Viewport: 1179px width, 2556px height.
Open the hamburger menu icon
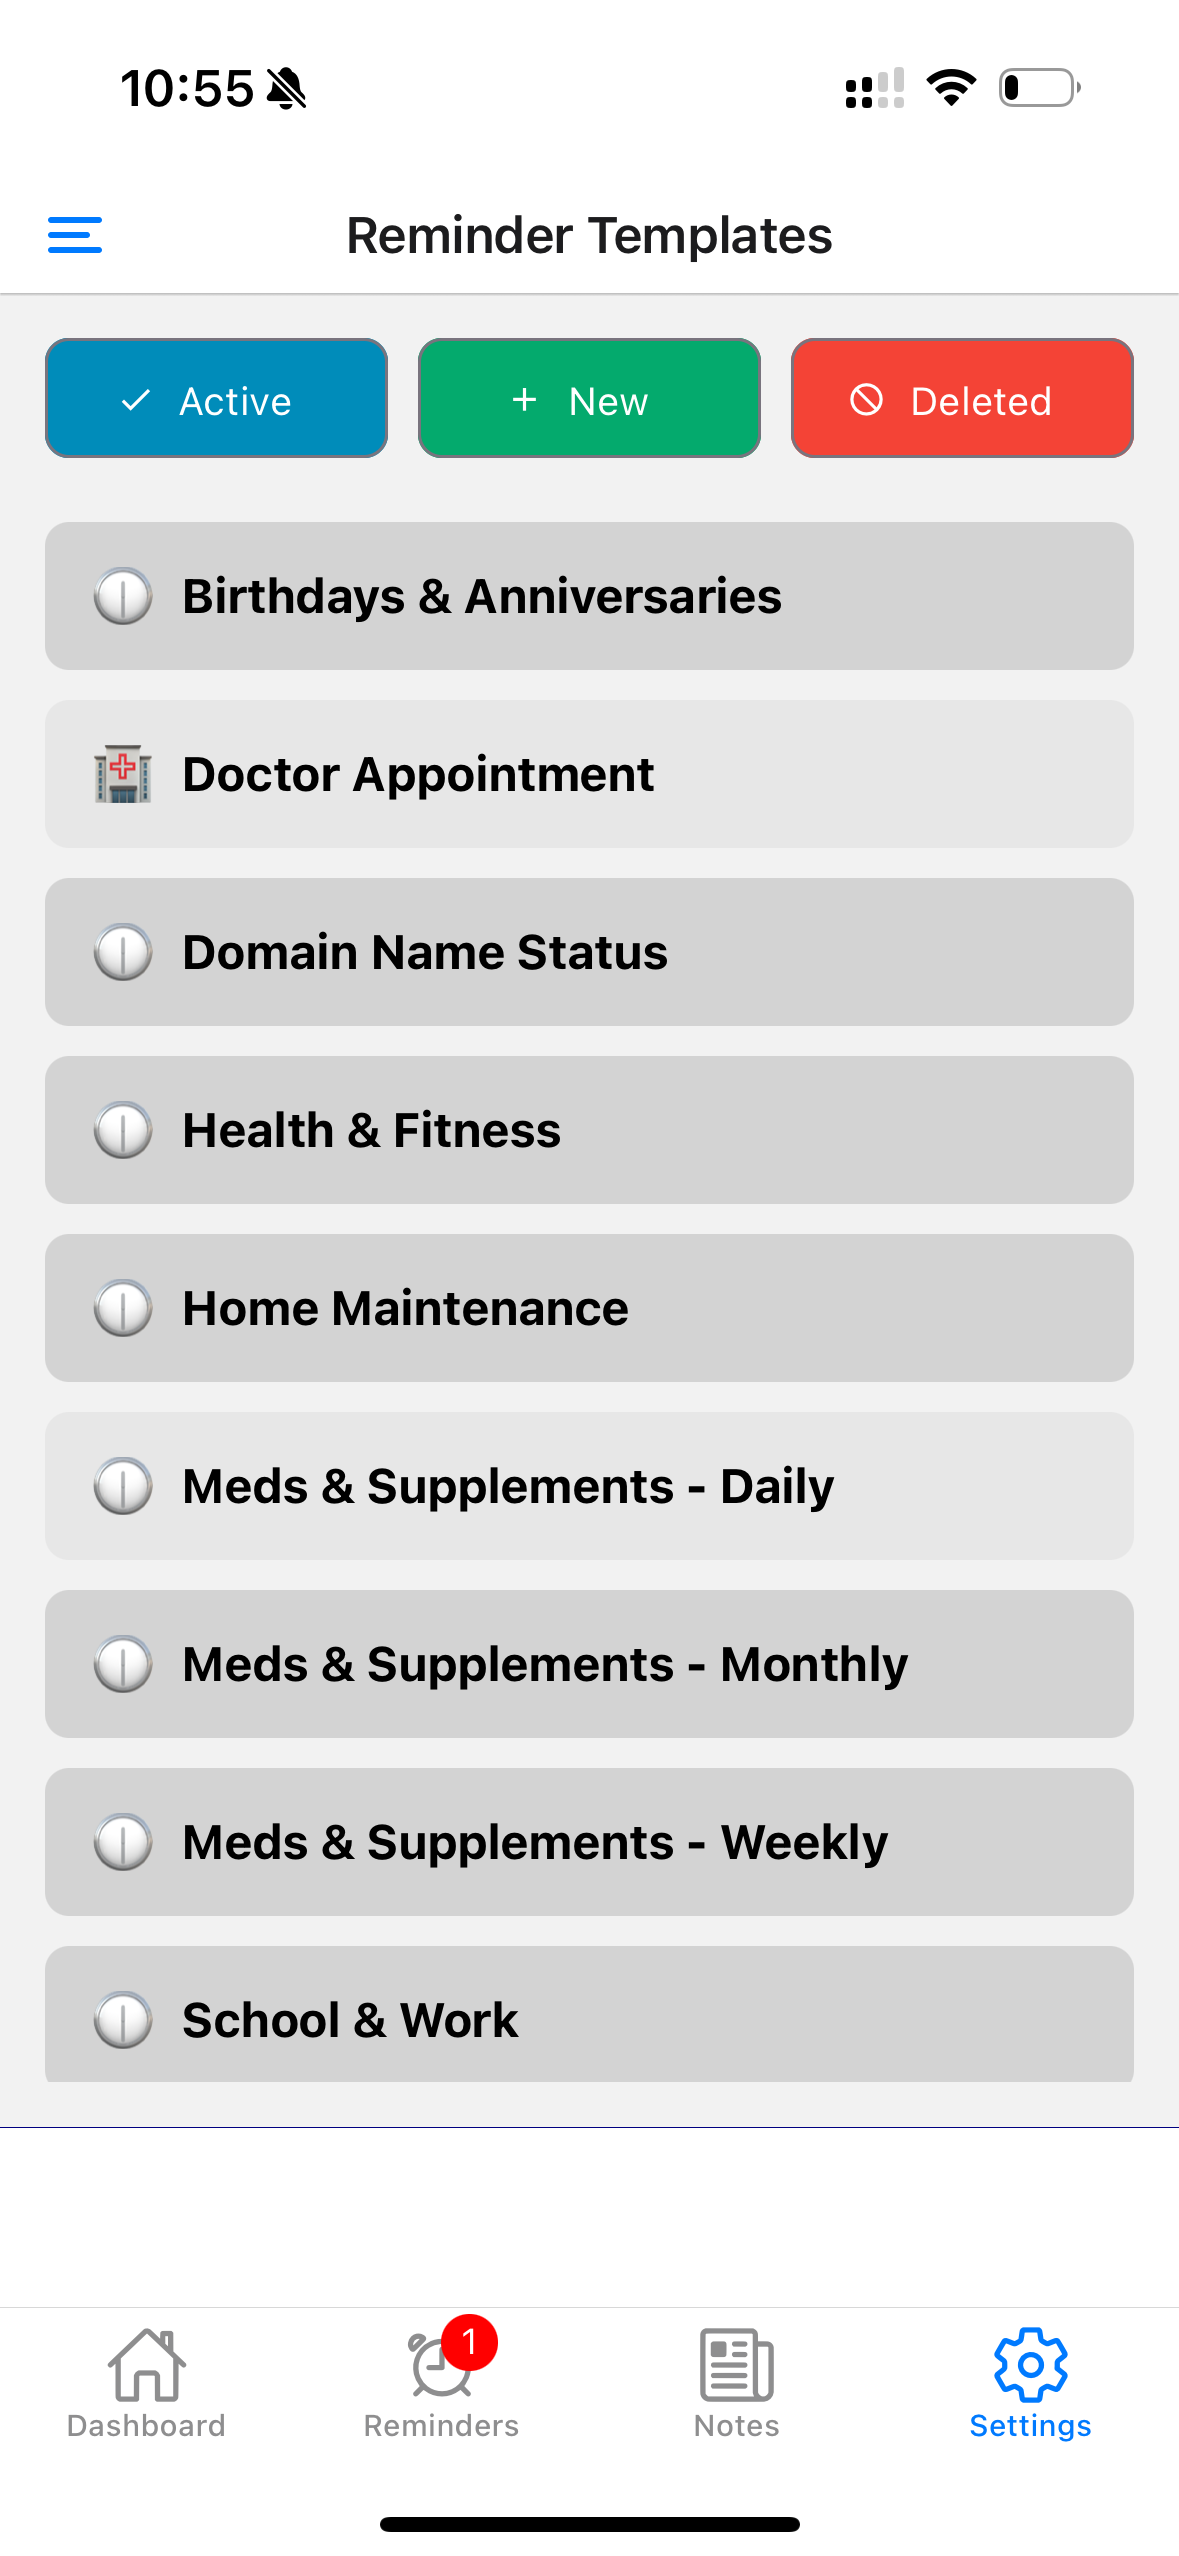[x=75, y=236]
